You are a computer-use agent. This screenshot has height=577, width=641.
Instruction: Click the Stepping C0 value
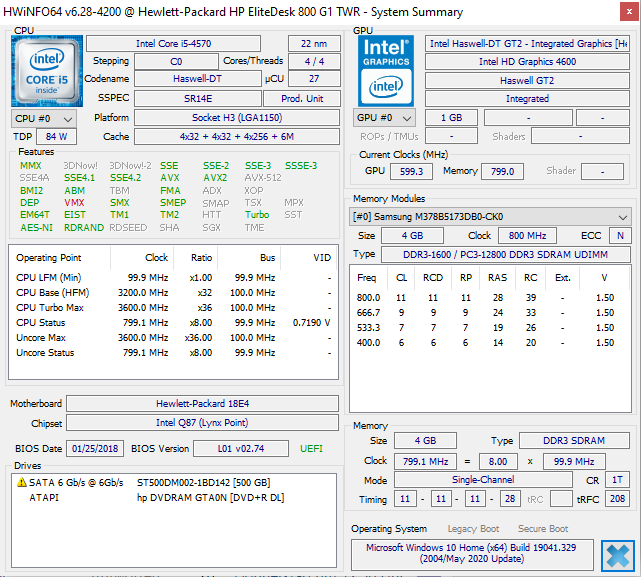tap(176, 61)
